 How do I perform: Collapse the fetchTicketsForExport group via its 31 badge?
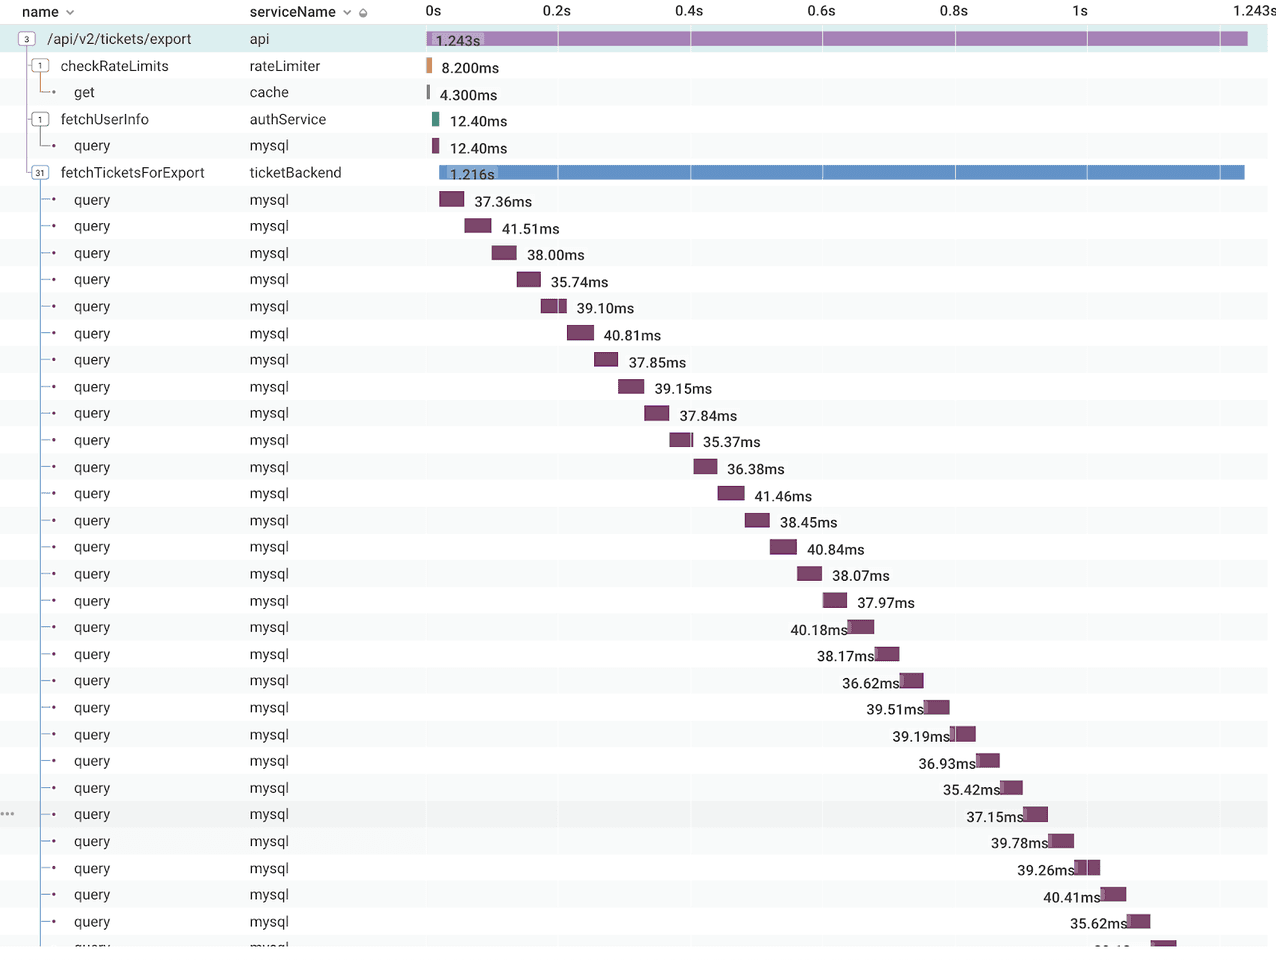coord(40,172)
